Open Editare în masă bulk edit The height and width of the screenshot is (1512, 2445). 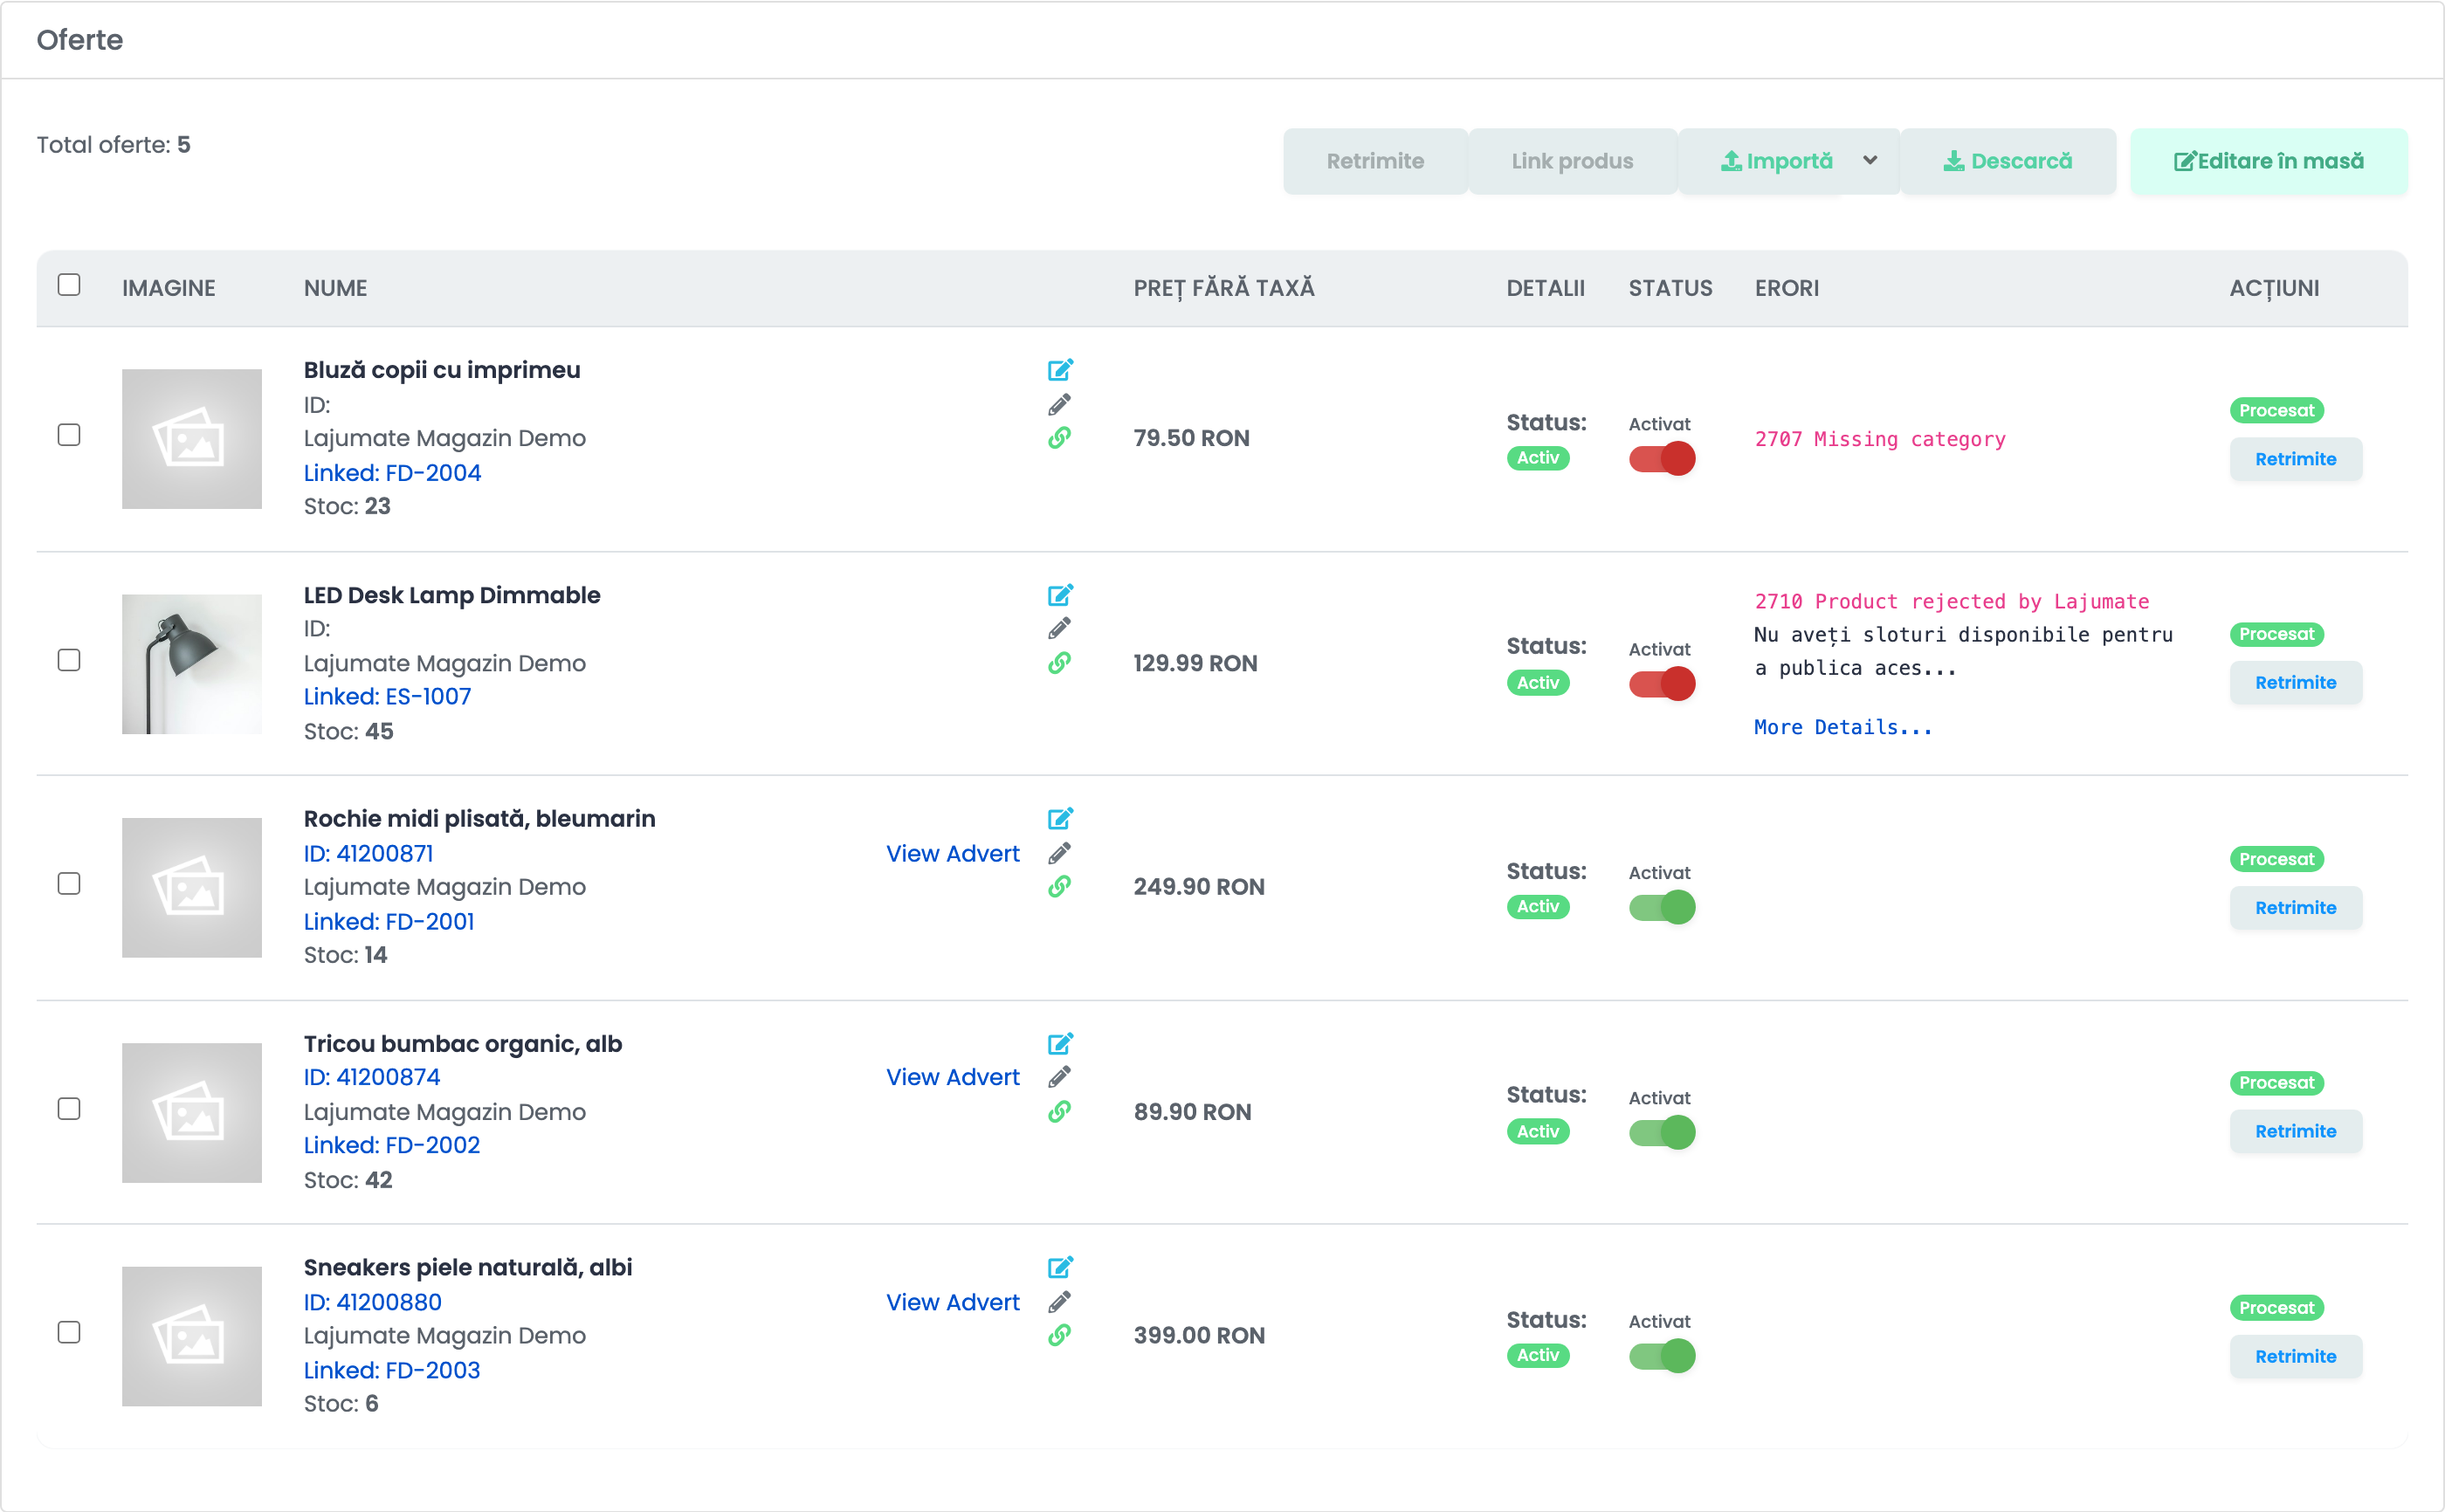pyautogui.click(x=2268, y=161)
